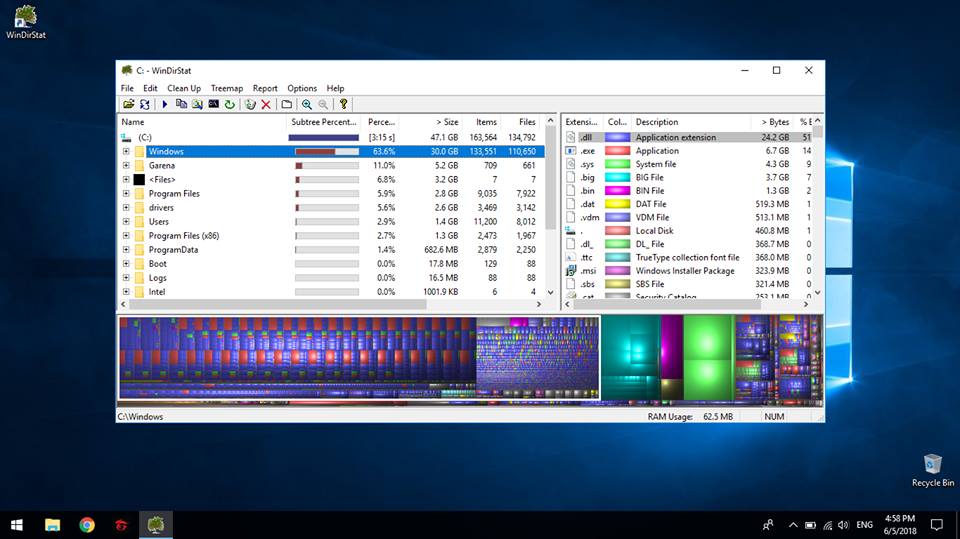
Task: Click the Description column header
Action: 657,122
